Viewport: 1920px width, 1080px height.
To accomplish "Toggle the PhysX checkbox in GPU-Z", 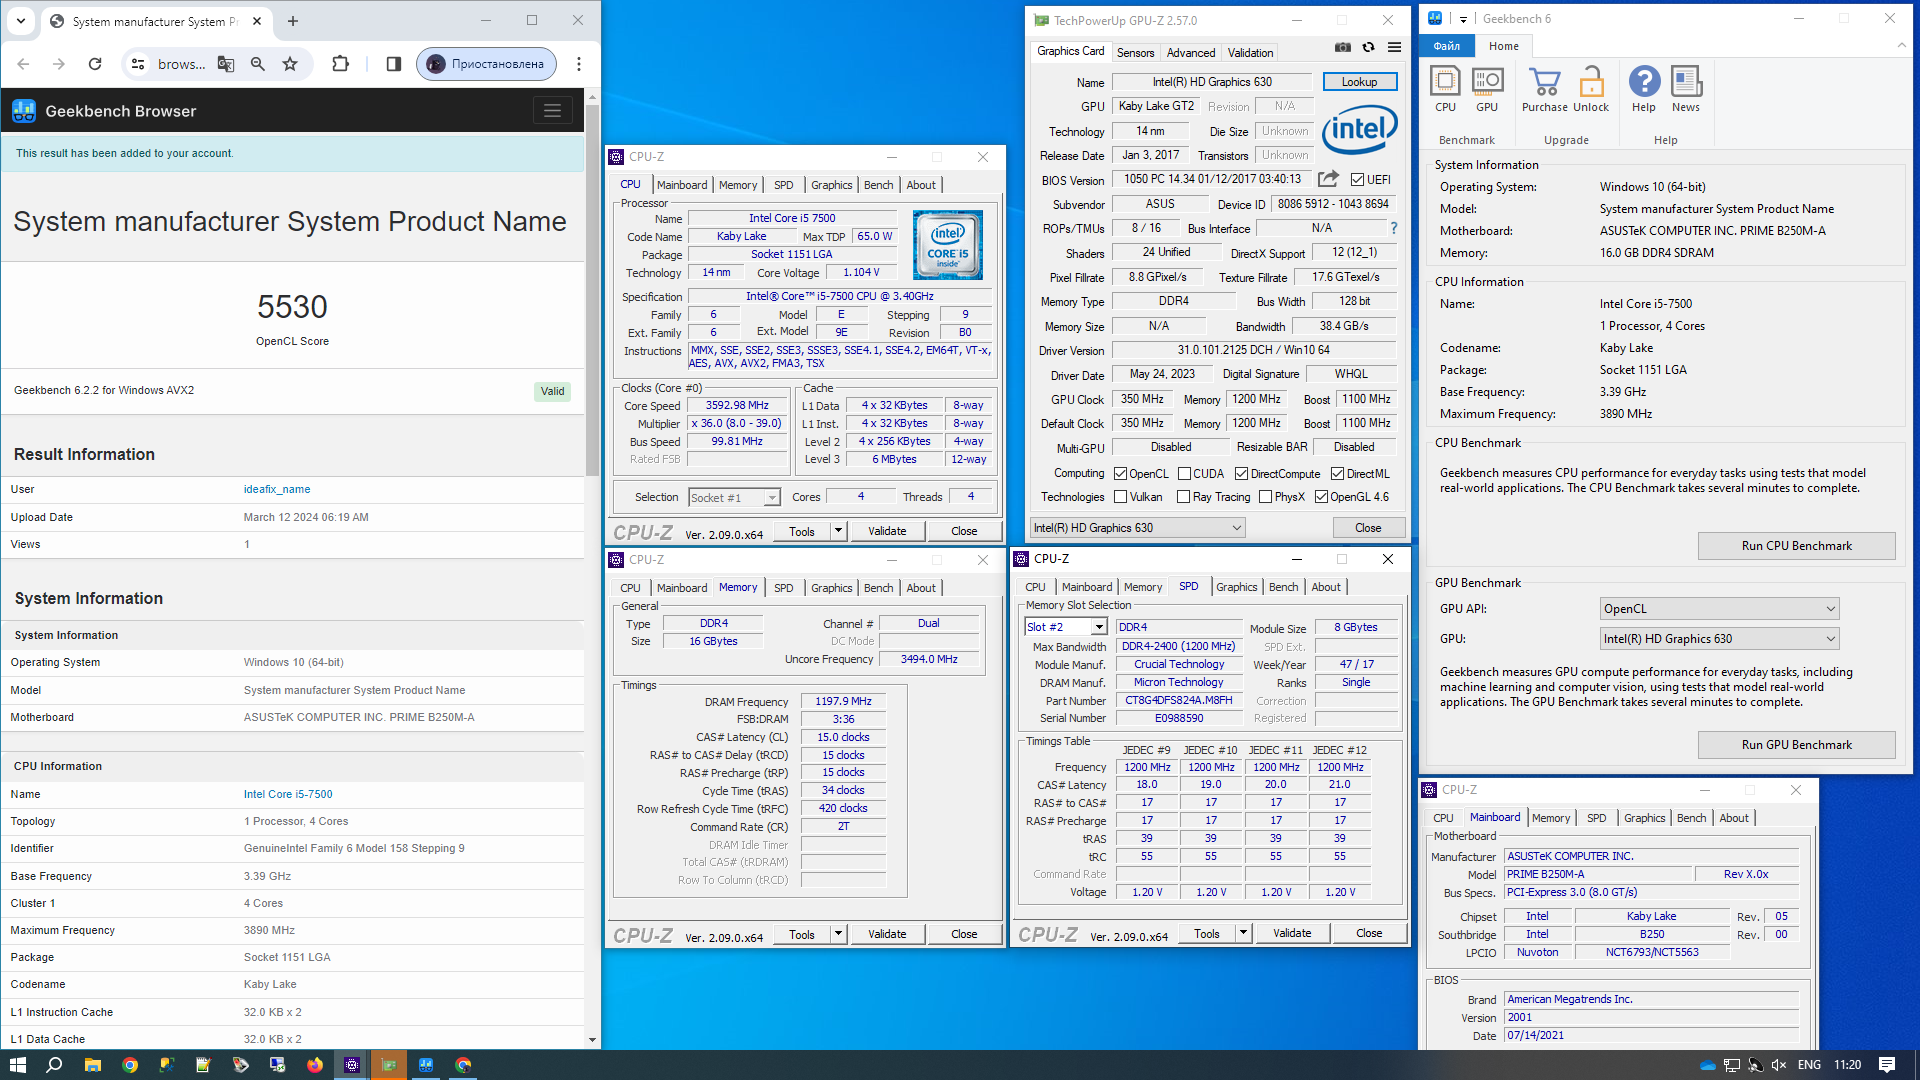I will click(x=1266, y=497).
